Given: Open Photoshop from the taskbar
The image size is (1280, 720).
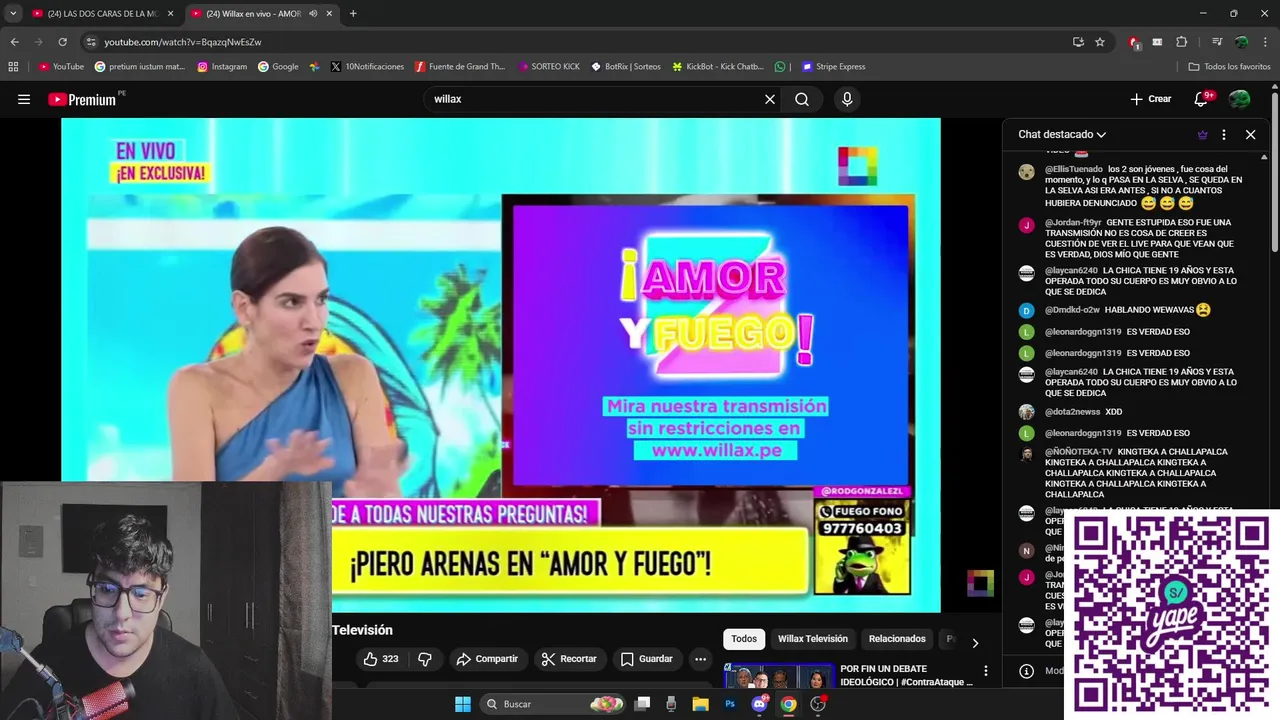Looking at the screenshot, I should [x=730, y=704].
